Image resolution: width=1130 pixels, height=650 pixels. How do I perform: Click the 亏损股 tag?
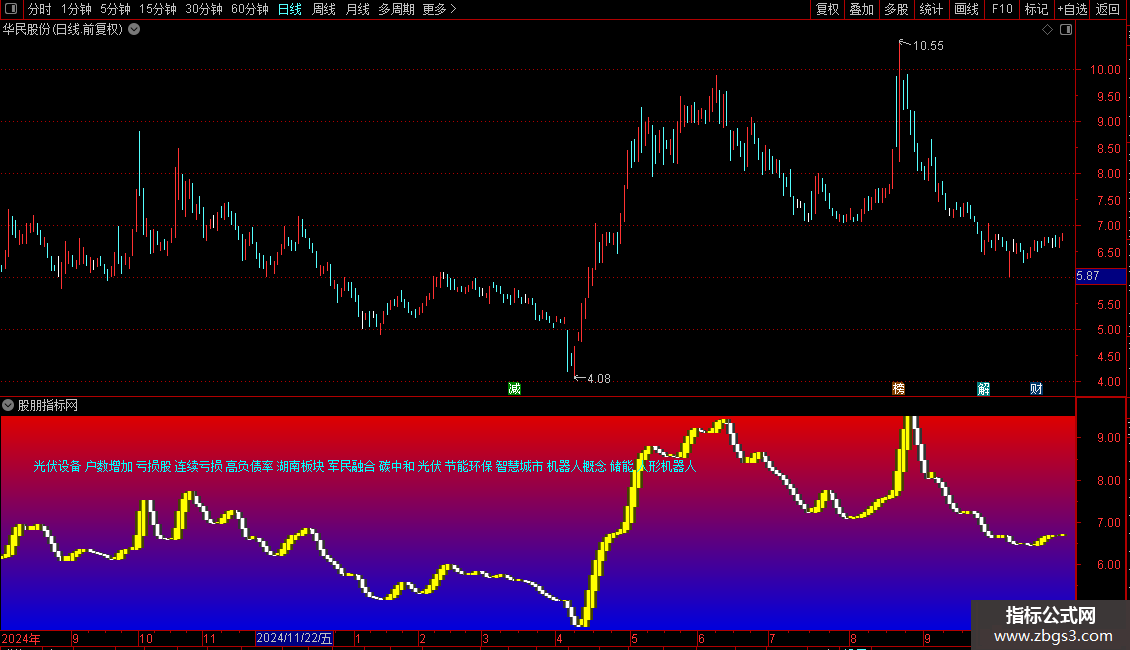154,466
